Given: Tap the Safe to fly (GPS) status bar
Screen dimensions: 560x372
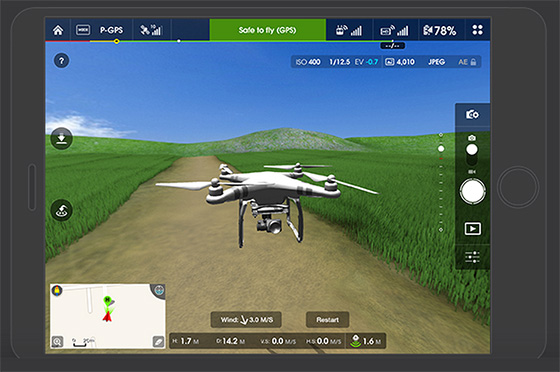Looking at the screenshot, I should pos(268,30).
